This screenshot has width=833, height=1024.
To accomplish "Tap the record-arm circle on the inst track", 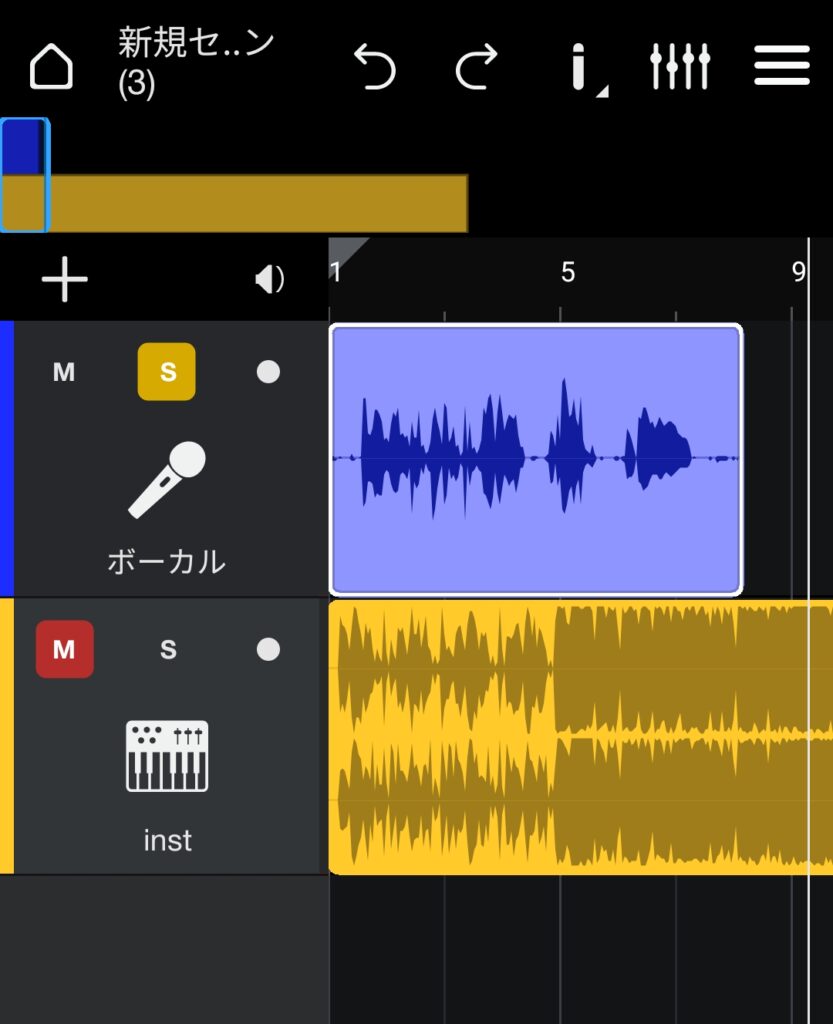I will [267, 649].
